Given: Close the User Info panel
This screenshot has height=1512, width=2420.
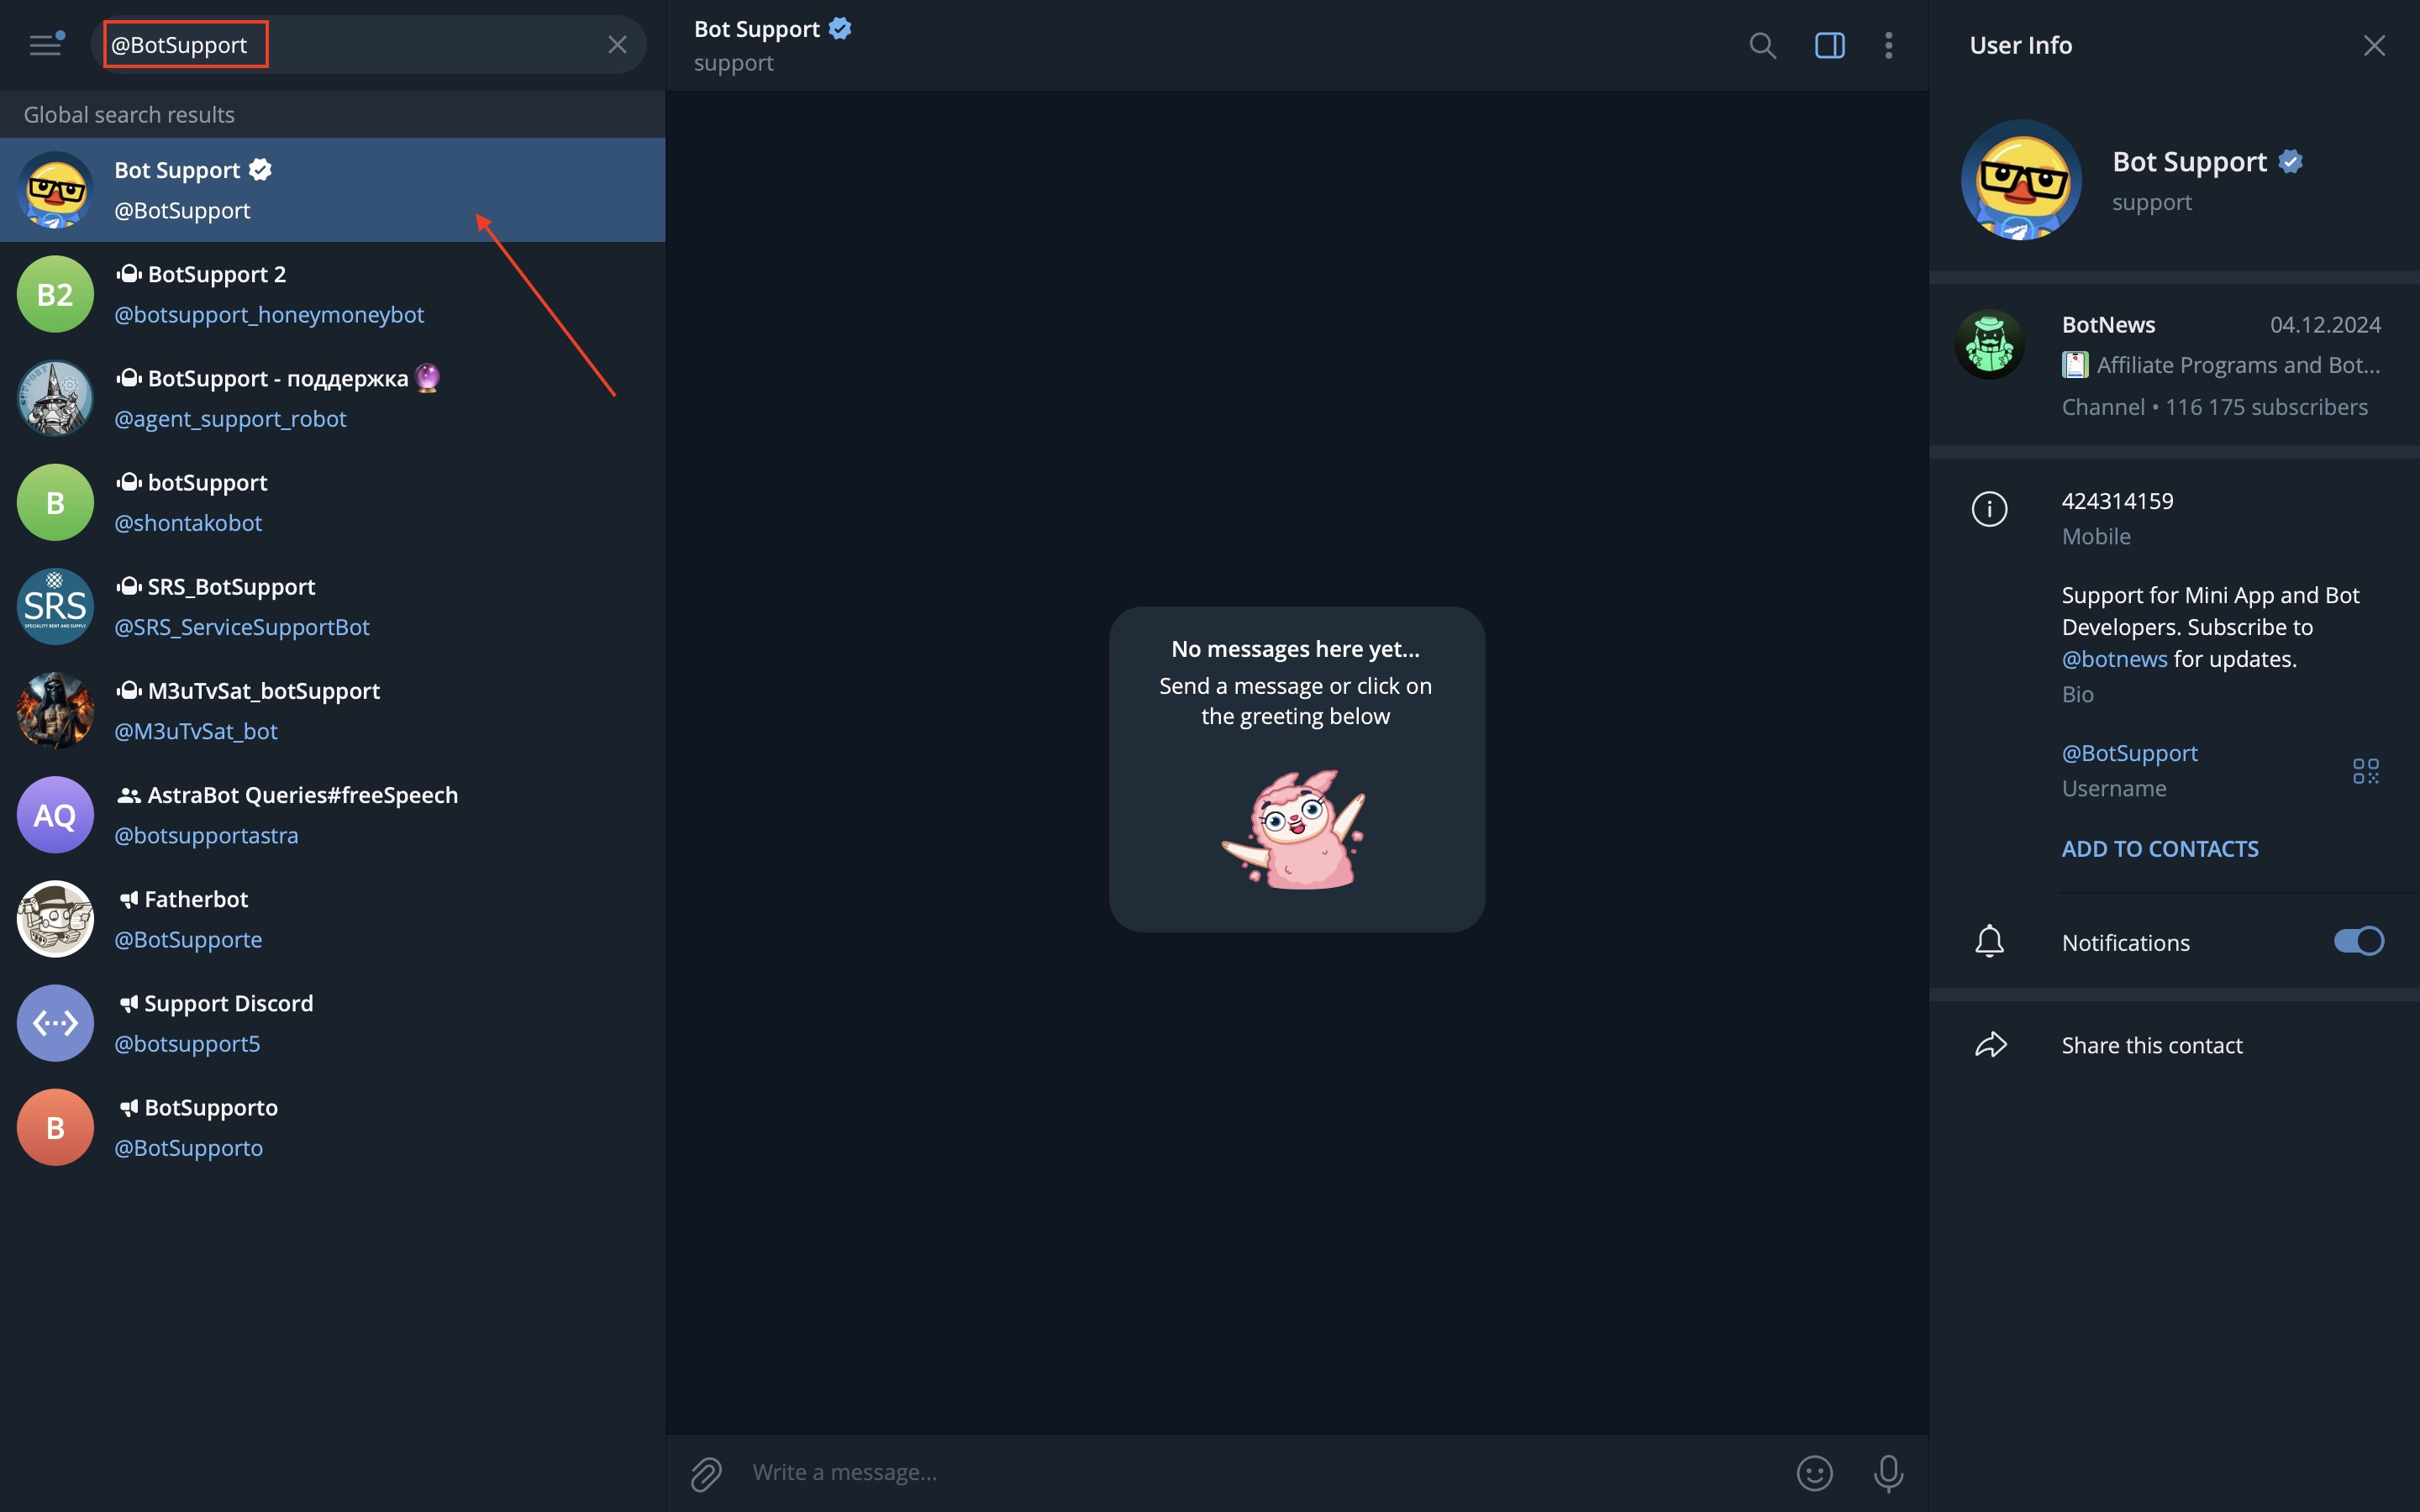Looking at the screenshot, I should (2373, 45).
